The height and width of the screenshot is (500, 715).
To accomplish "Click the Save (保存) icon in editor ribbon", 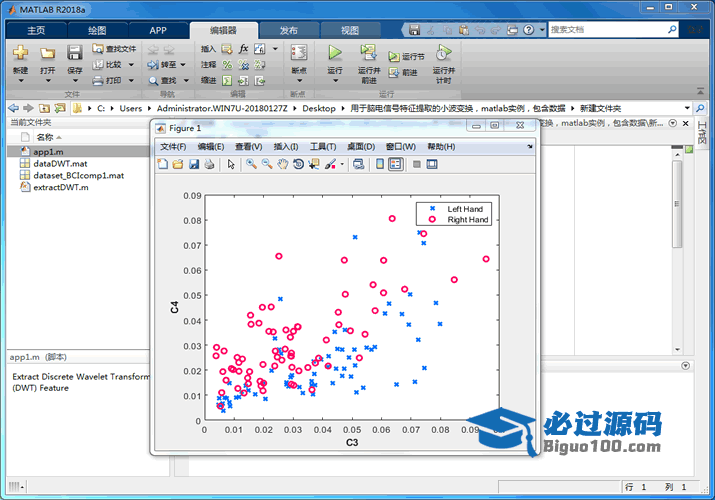I will [x=75, y=54].
